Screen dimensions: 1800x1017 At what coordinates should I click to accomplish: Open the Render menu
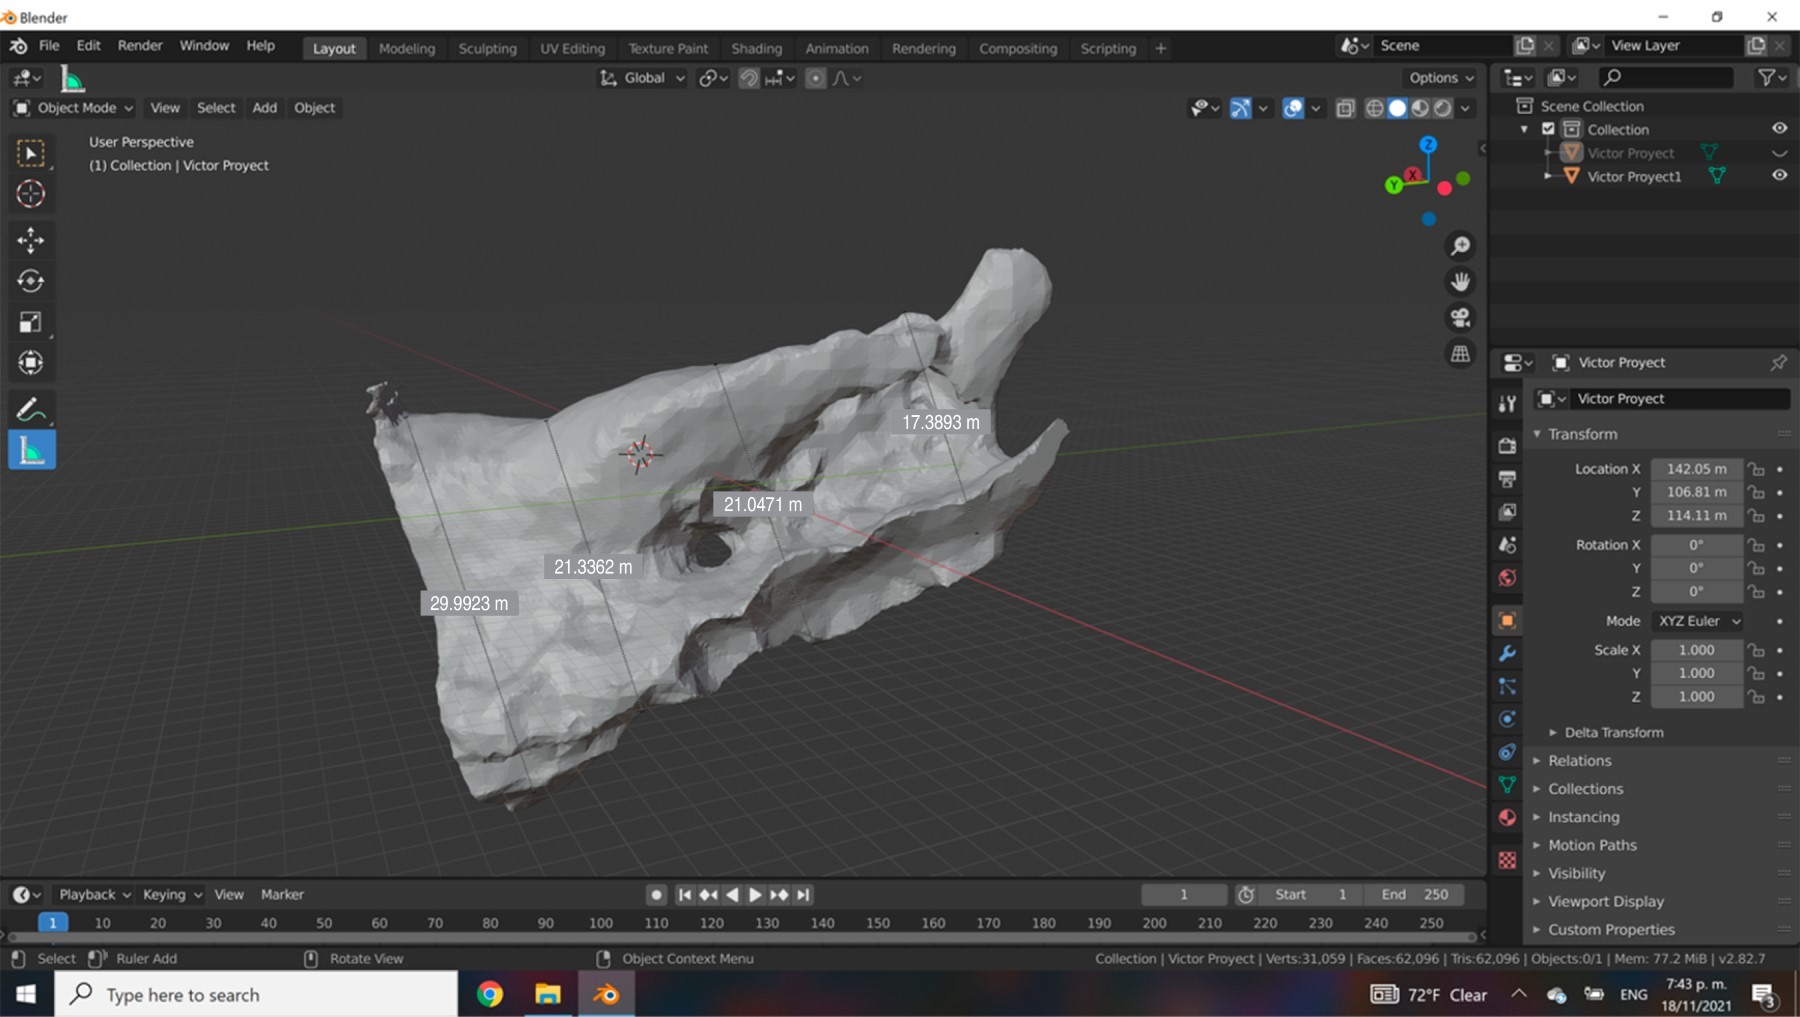click(x=140, y=46)
